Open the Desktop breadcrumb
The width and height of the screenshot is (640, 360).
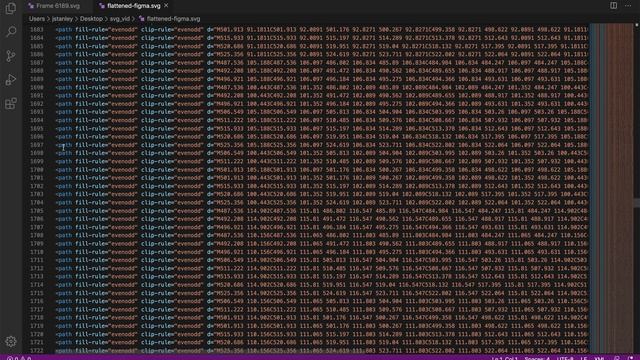(91, 19)
